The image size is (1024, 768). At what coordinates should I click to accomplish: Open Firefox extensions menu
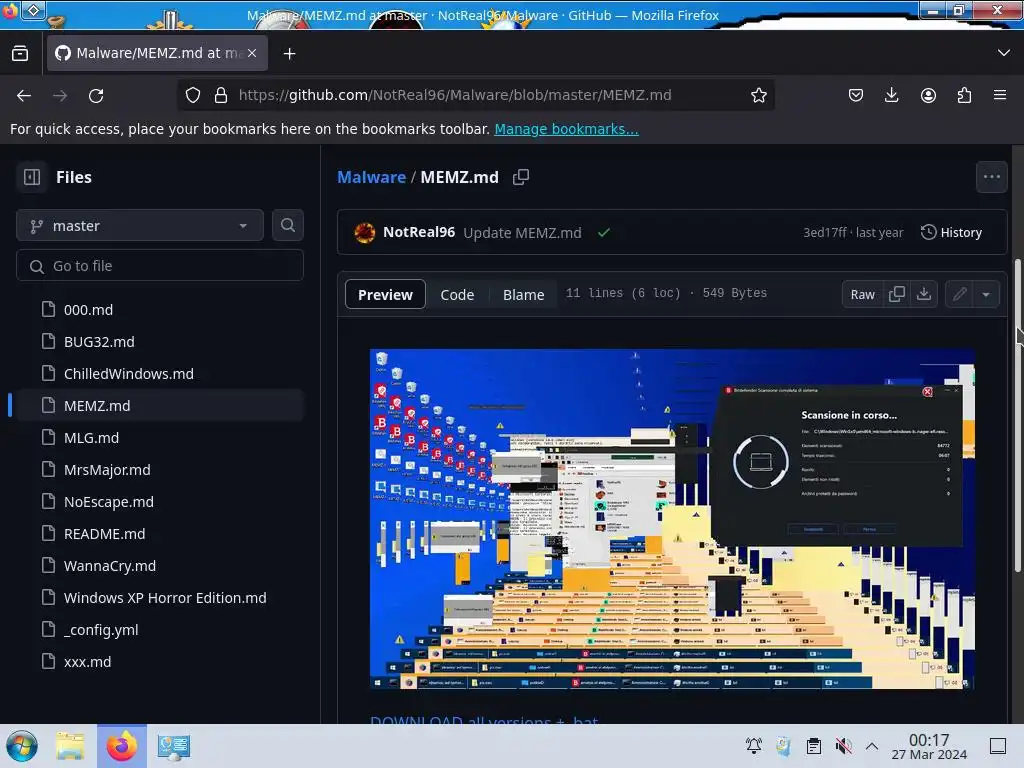pos(964,95)
